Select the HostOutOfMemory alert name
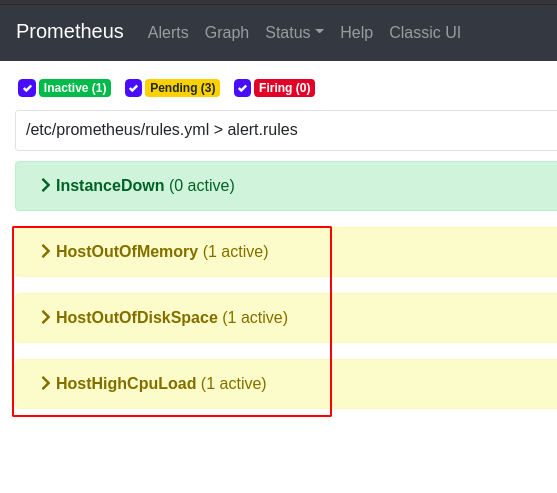 [127, 251]
